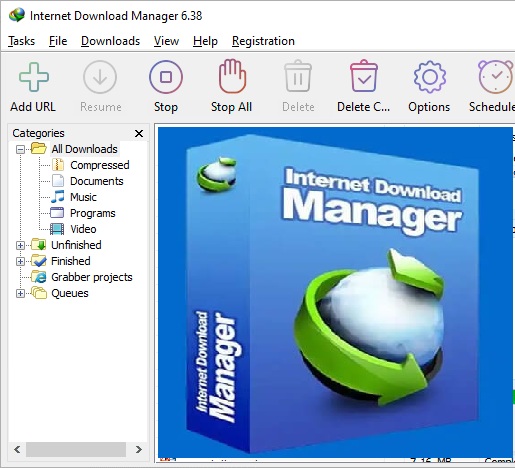Stop the selected download with the Stop icon
The image size is (515, 468).
click(166, 77)
